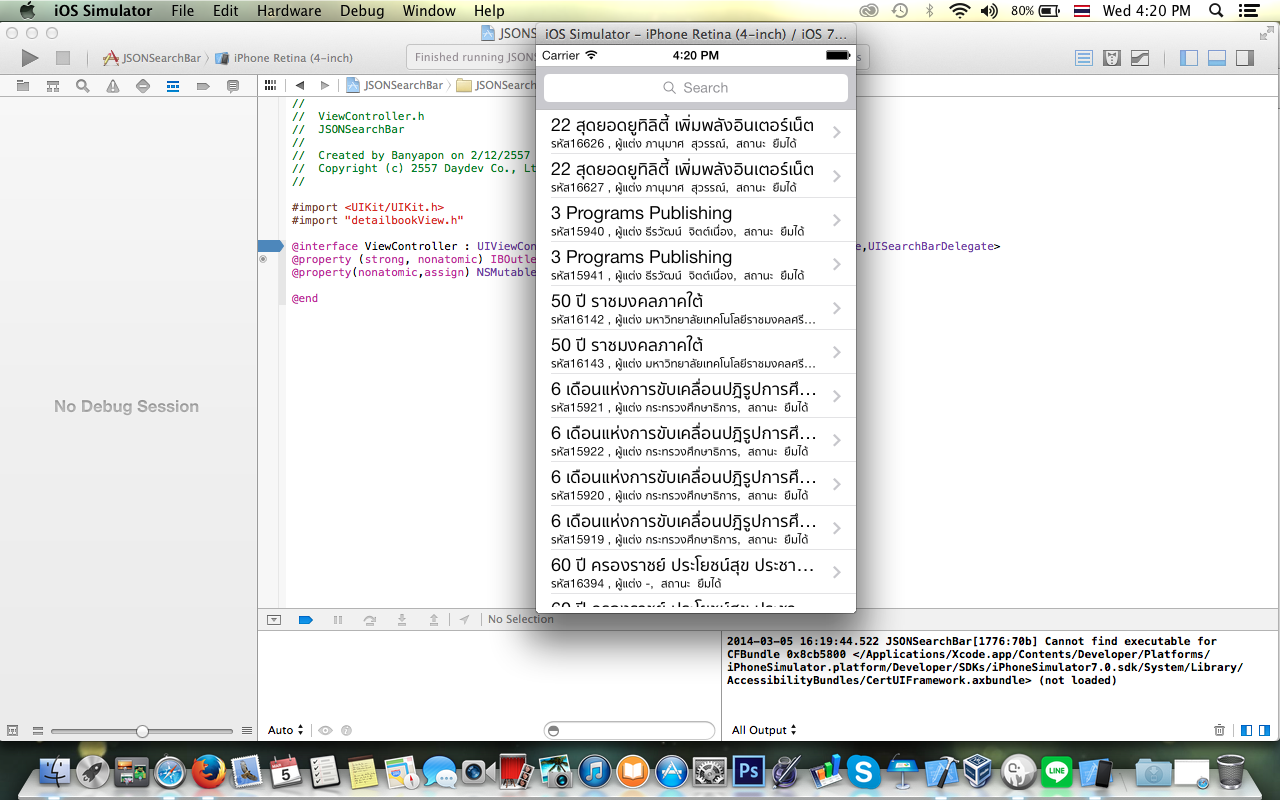Open row รหัส16626 disclosure chevron
This screenshot has width=1280, height=800.
[x=836, y=132]
